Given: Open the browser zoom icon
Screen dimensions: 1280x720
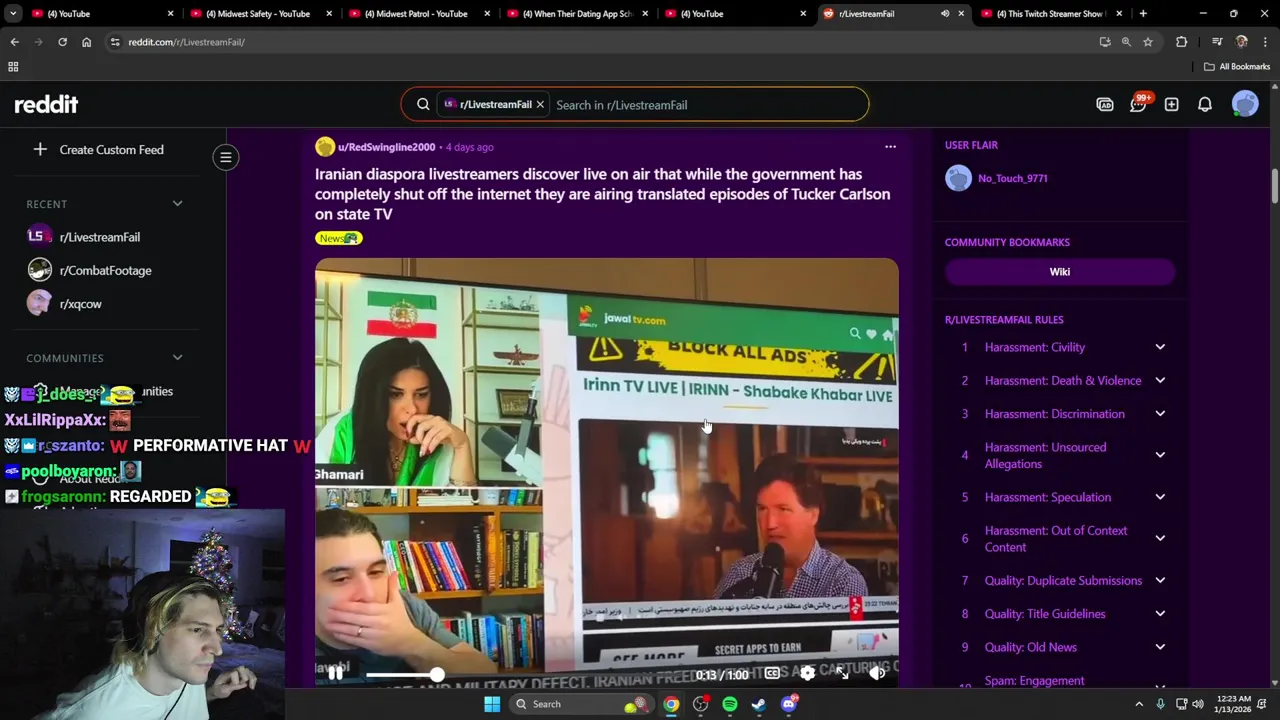Looking at the screenshot, I should point(1126,42).
